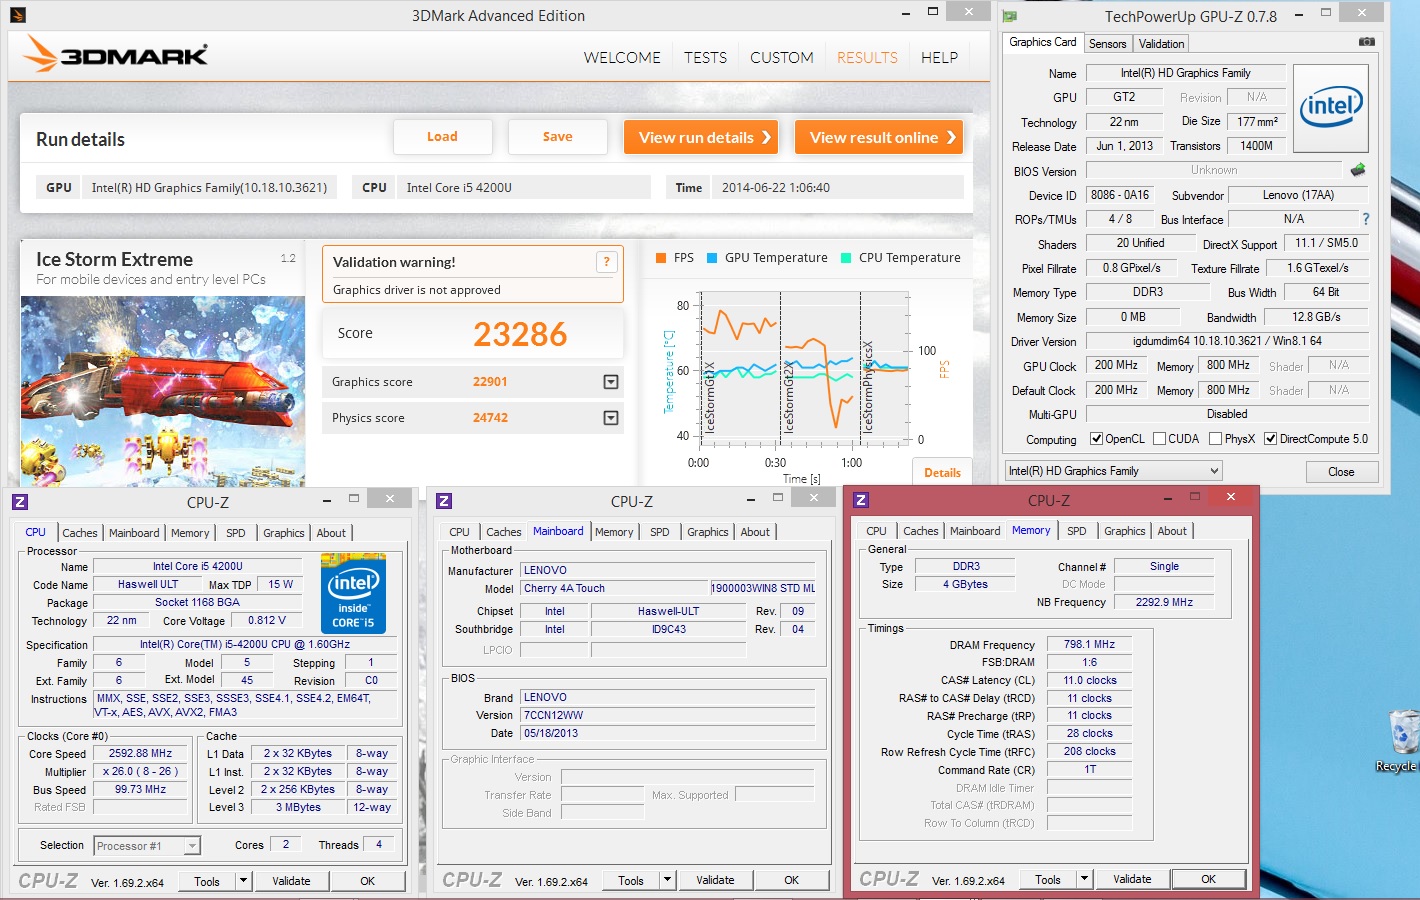Image resolution: width=1420 pixels, height=900 pixels.
Task: Open CUSTOM section in 3DMark
Action: click(782, 58)
